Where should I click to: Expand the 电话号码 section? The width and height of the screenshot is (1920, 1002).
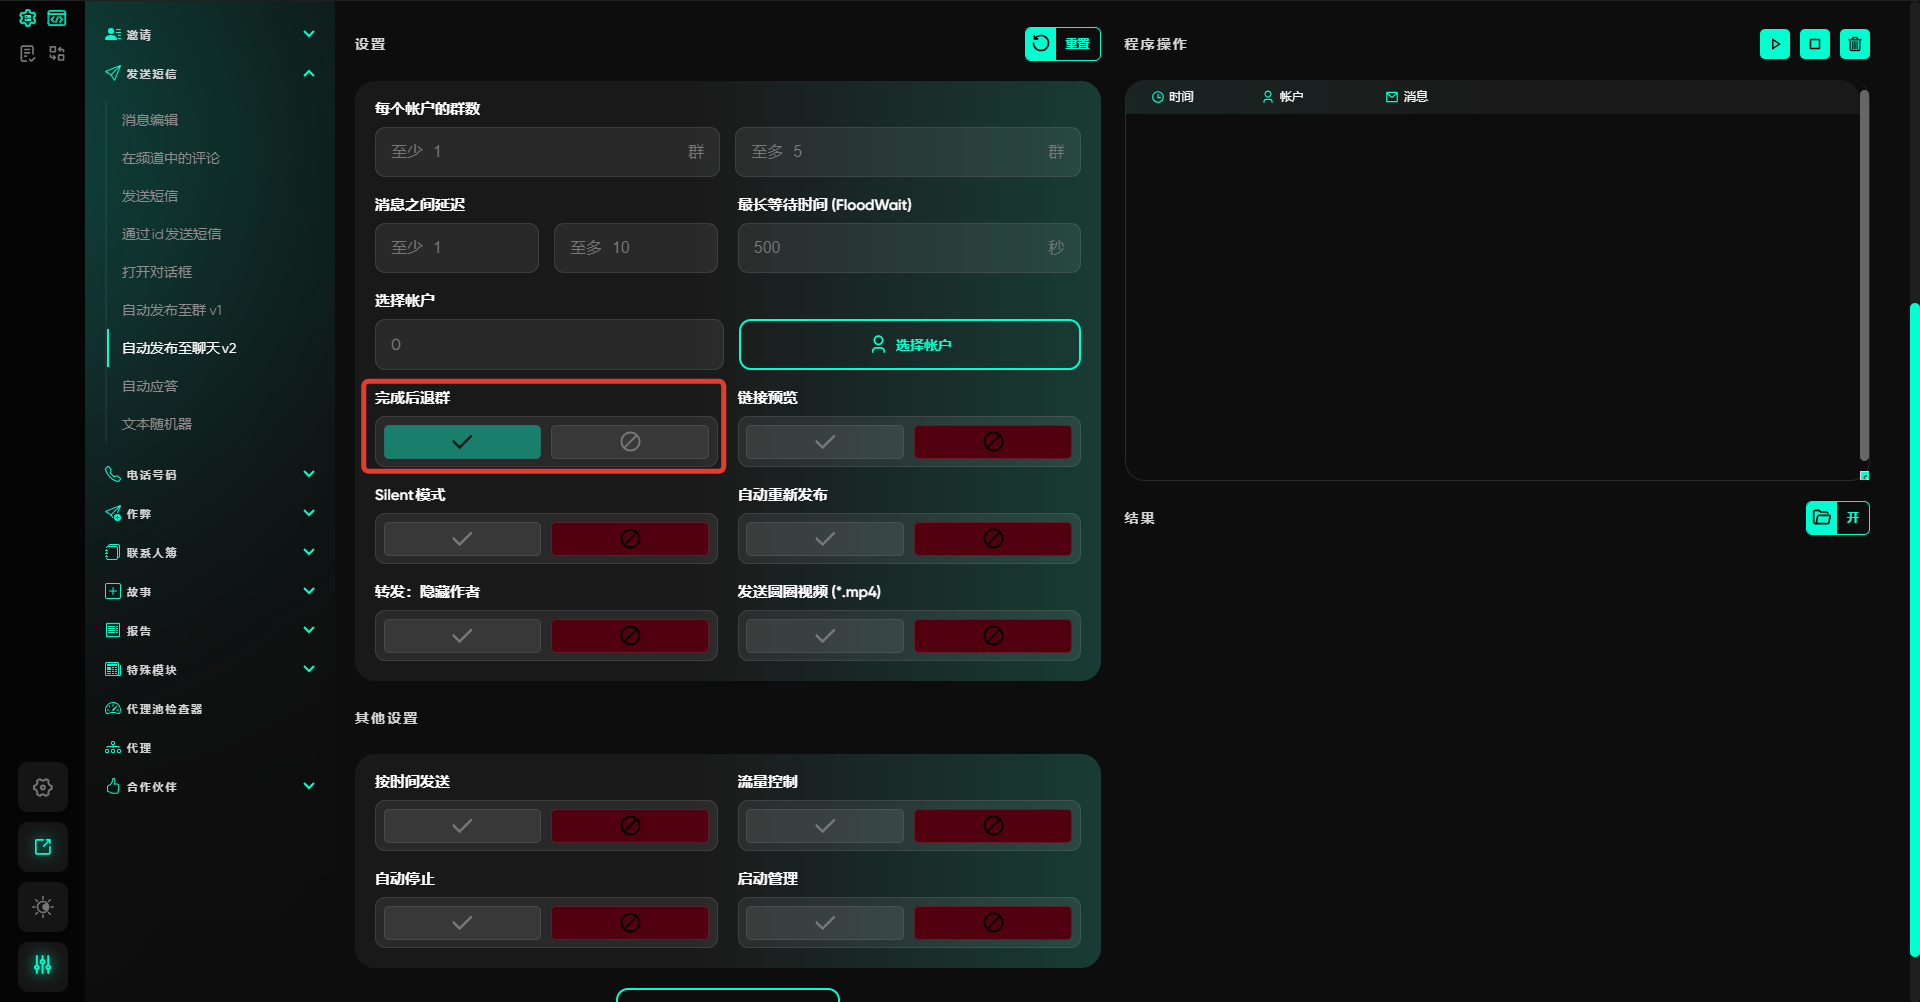coord(309,474)
